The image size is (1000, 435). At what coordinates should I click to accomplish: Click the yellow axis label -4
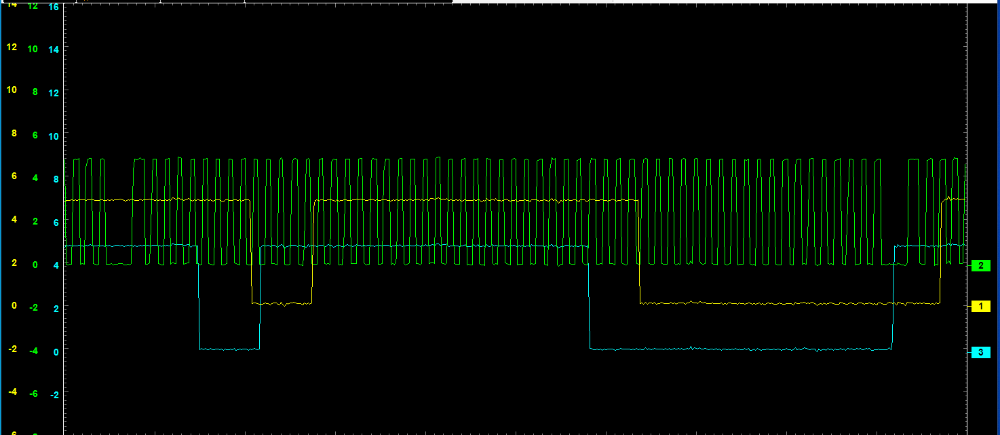[12, 392]
